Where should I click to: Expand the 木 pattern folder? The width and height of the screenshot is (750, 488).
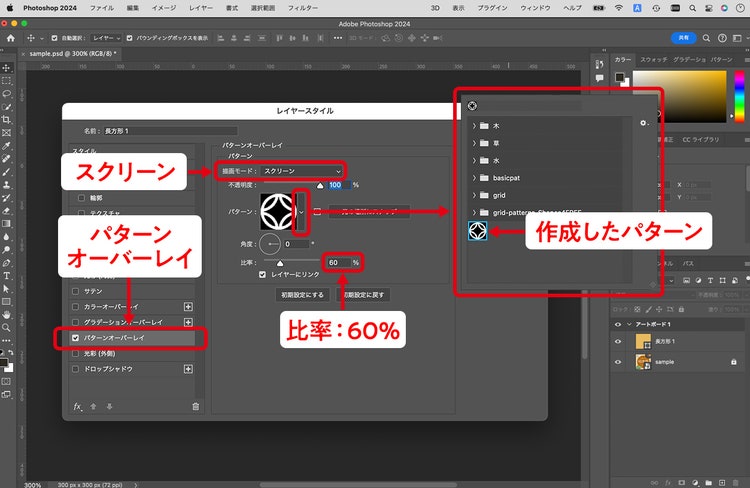tap(474, 126)
